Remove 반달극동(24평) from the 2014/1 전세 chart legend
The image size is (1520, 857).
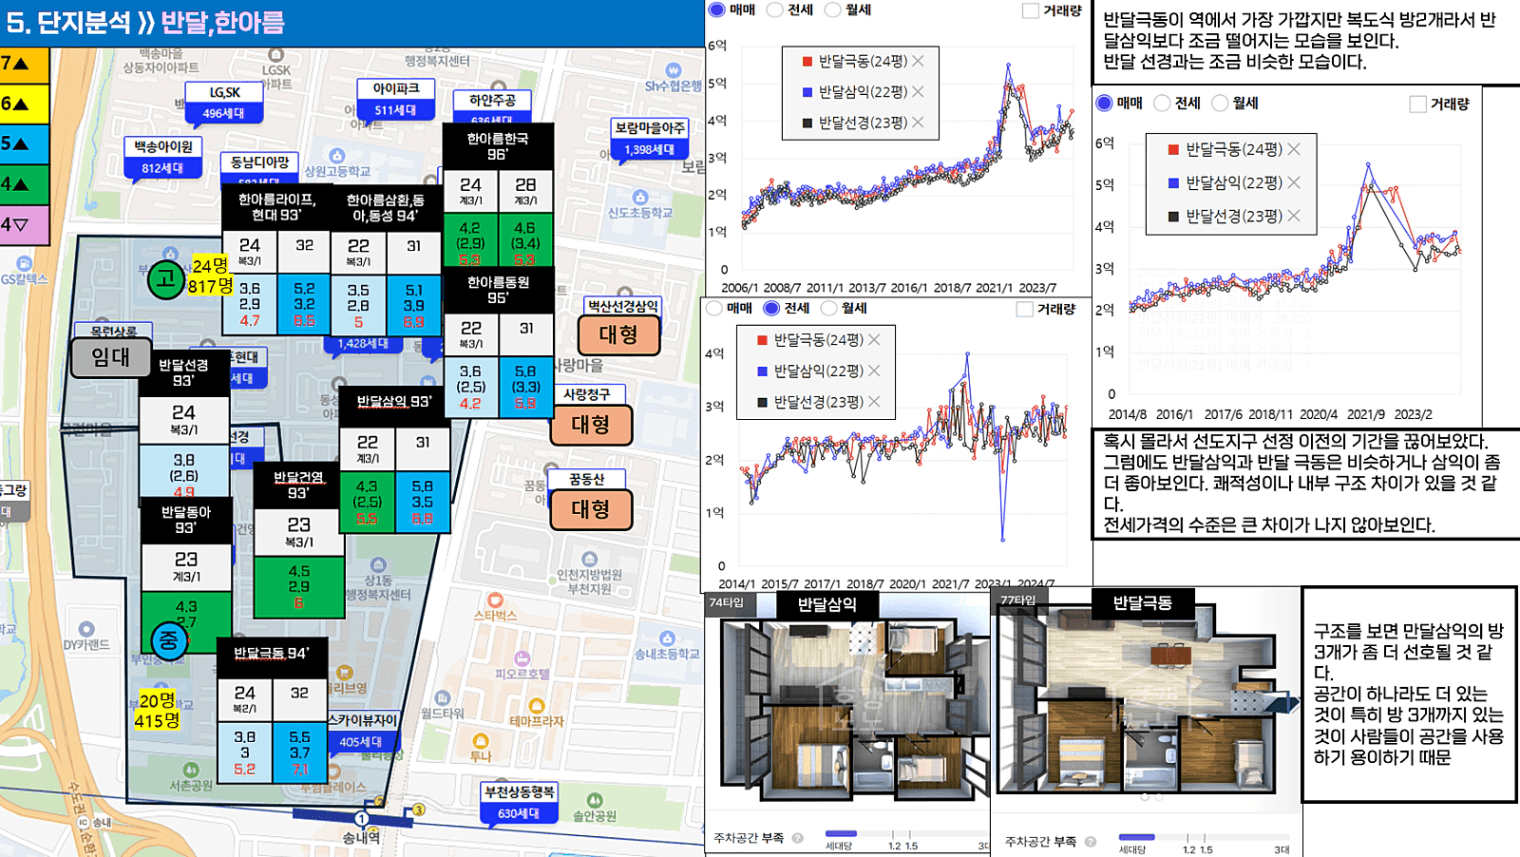(x=874, y=340)
